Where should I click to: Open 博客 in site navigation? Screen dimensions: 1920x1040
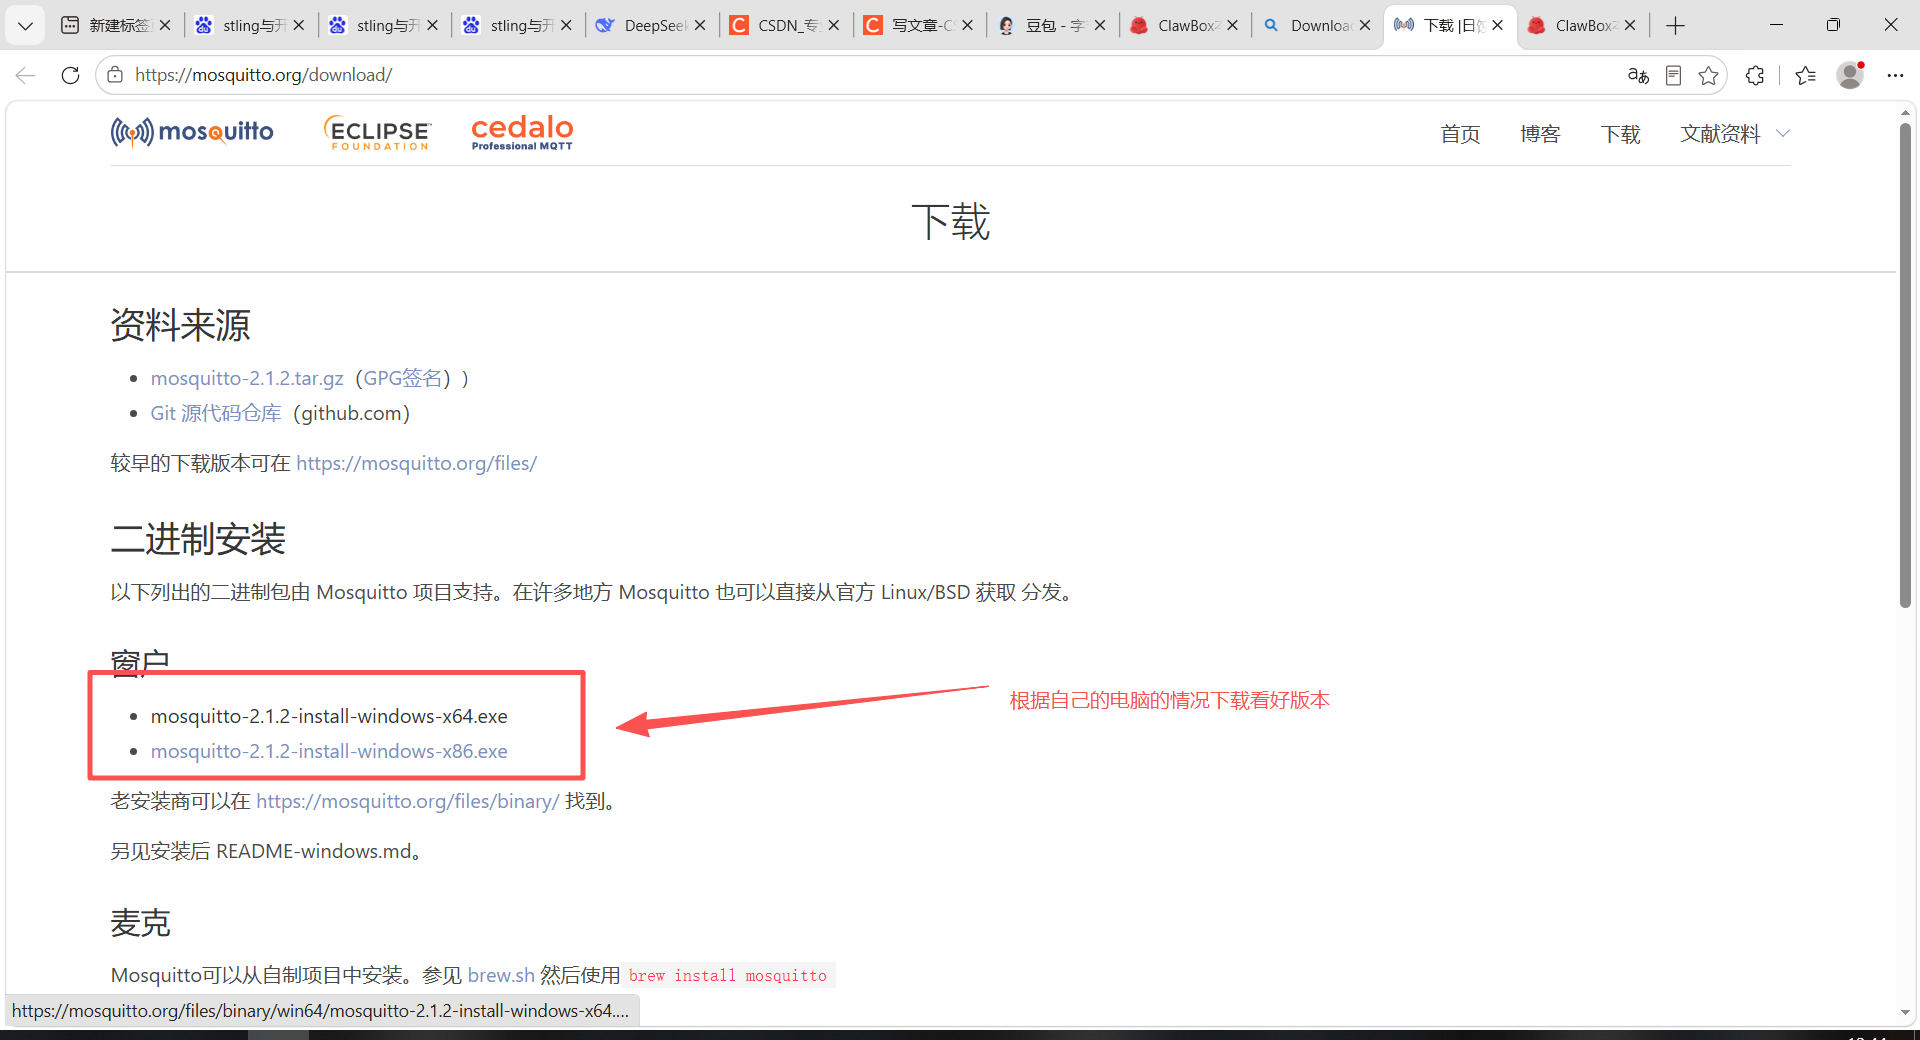coord(1540,134)
